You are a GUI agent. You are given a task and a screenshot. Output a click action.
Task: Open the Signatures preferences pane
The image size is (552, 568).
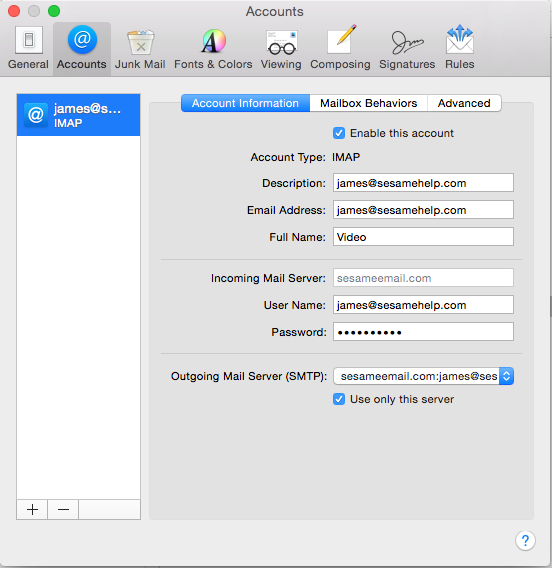coord(407,48)
